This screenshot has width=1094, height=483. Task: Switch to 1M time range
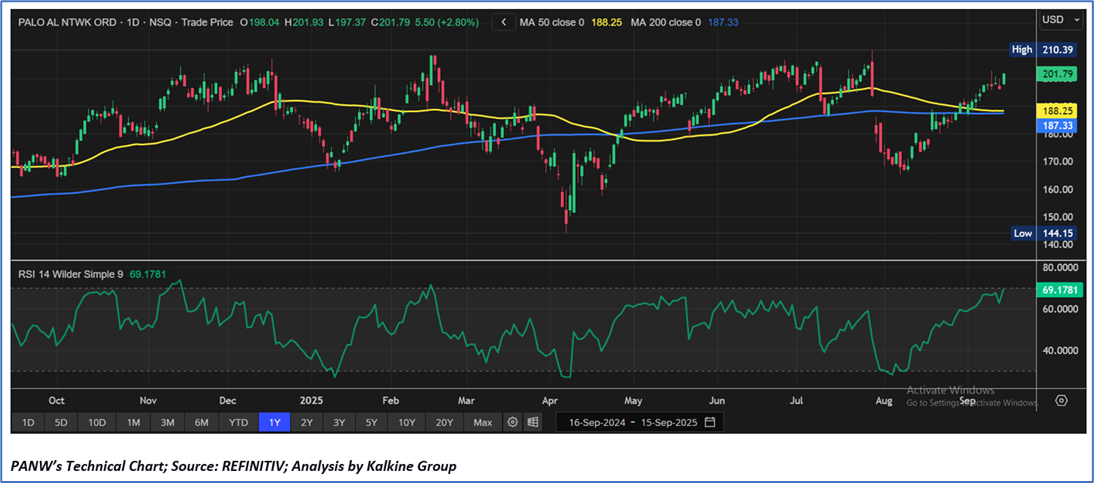133,422
